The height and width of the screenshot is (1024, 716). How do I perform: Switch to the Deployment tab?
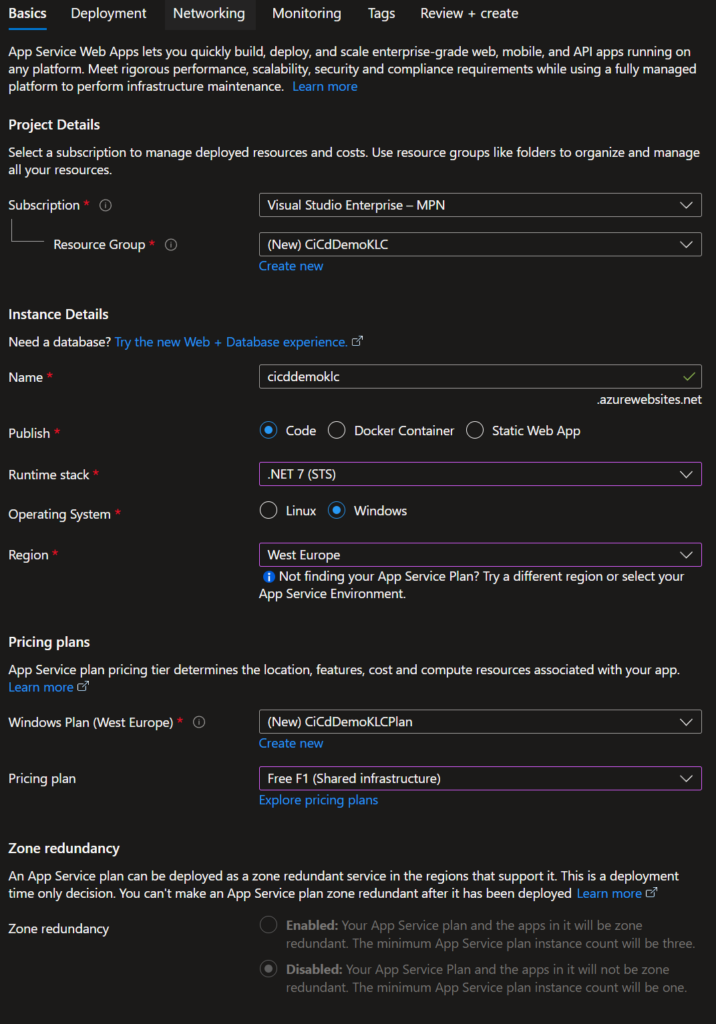pos(108,14)
